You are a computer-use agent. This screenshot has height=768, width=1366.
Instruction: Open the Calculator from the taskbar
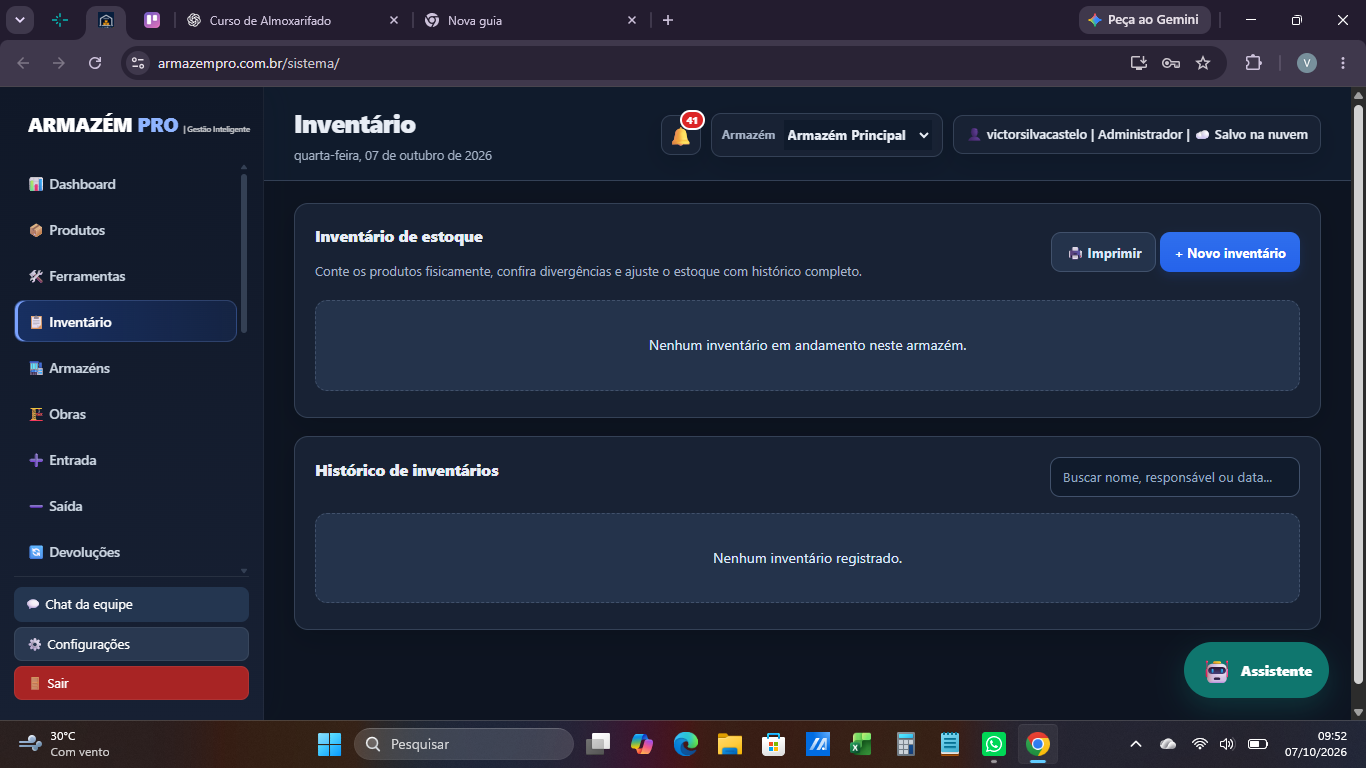point(906,744)
